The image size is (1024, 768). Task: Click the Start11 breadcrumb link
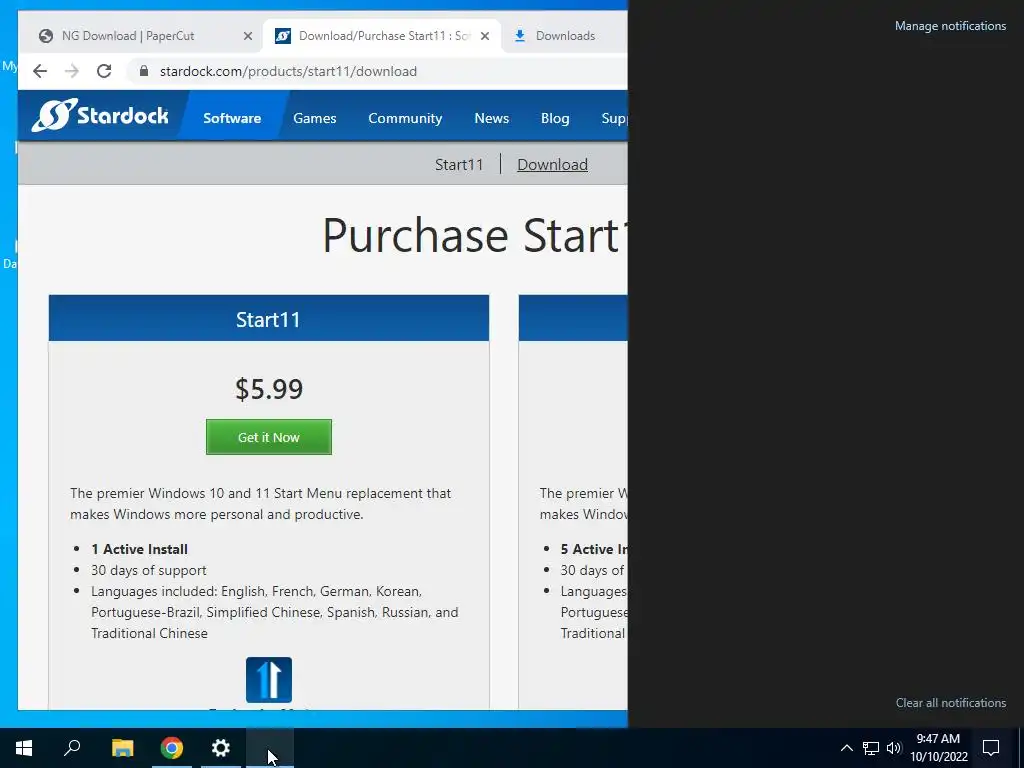[459, 165]
